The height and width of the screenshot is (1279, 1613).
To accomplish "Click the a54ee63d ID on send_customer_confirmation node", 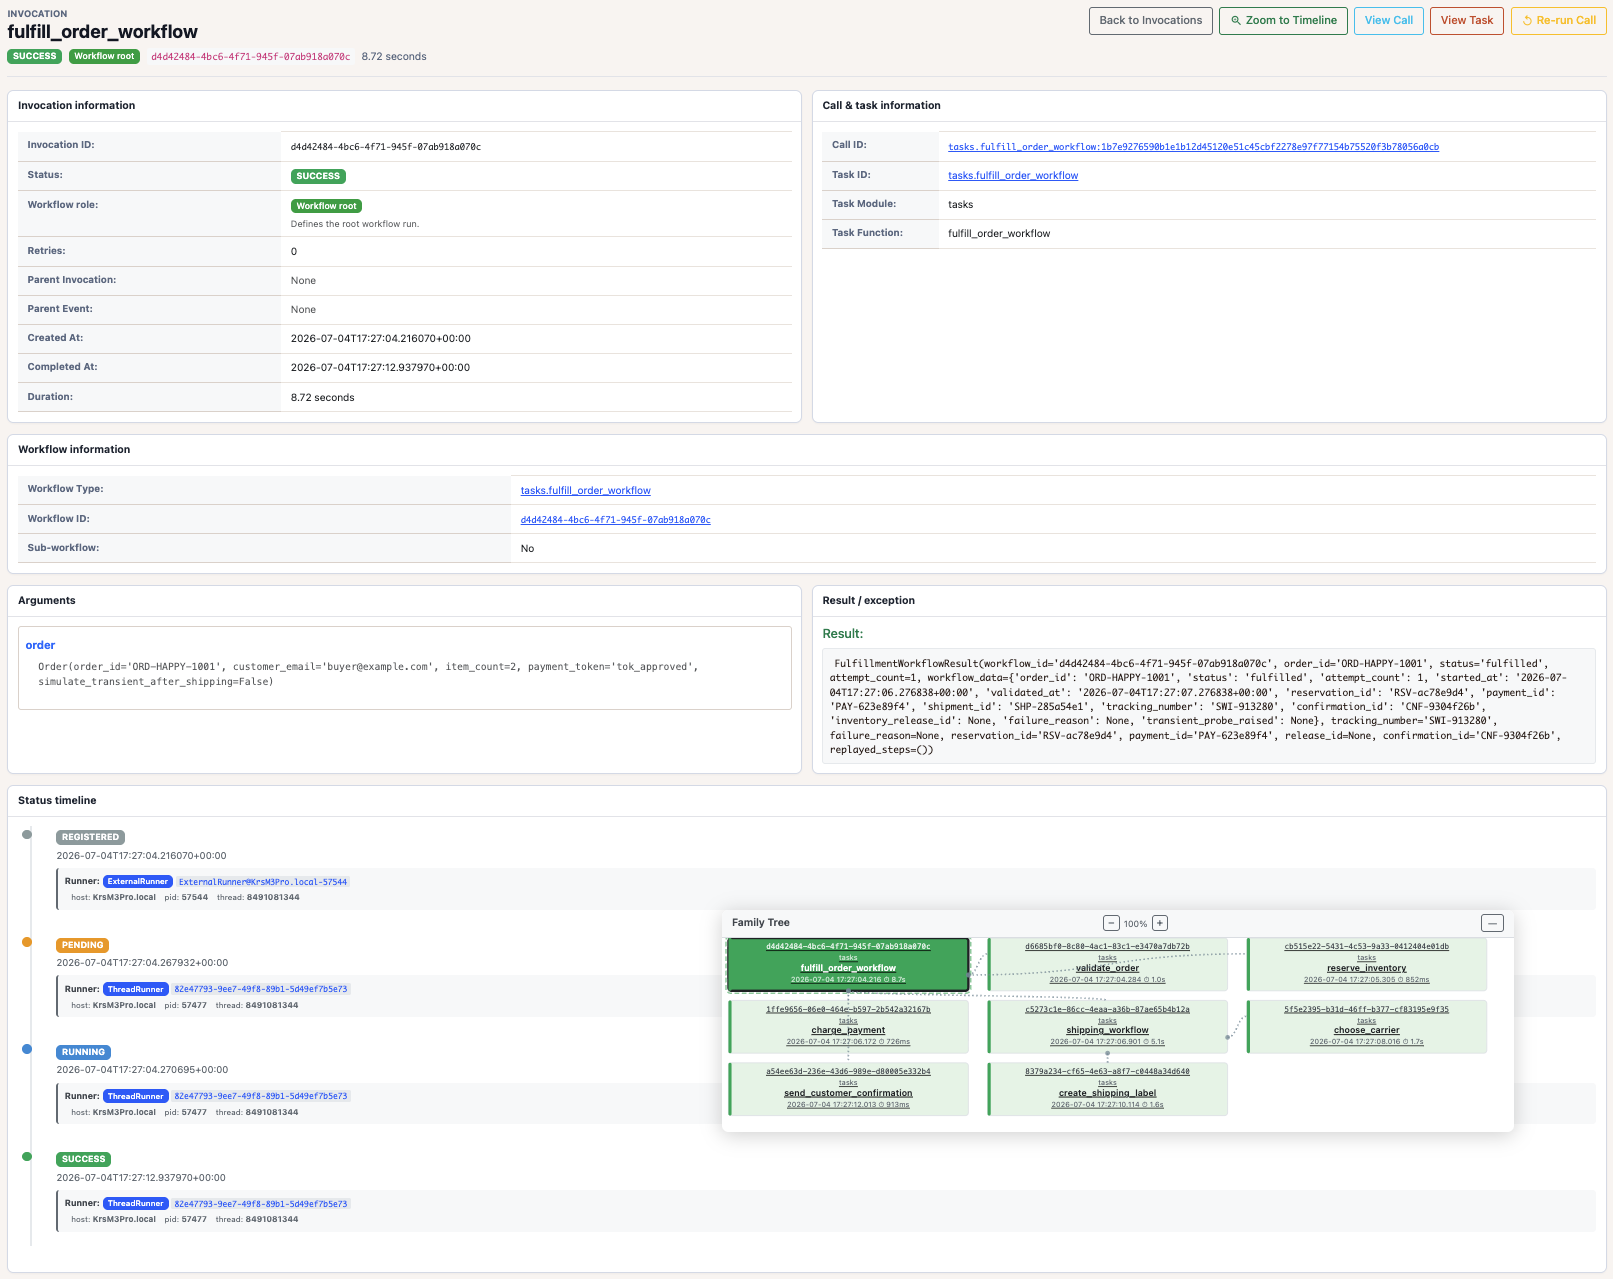I will [848, 1071].
